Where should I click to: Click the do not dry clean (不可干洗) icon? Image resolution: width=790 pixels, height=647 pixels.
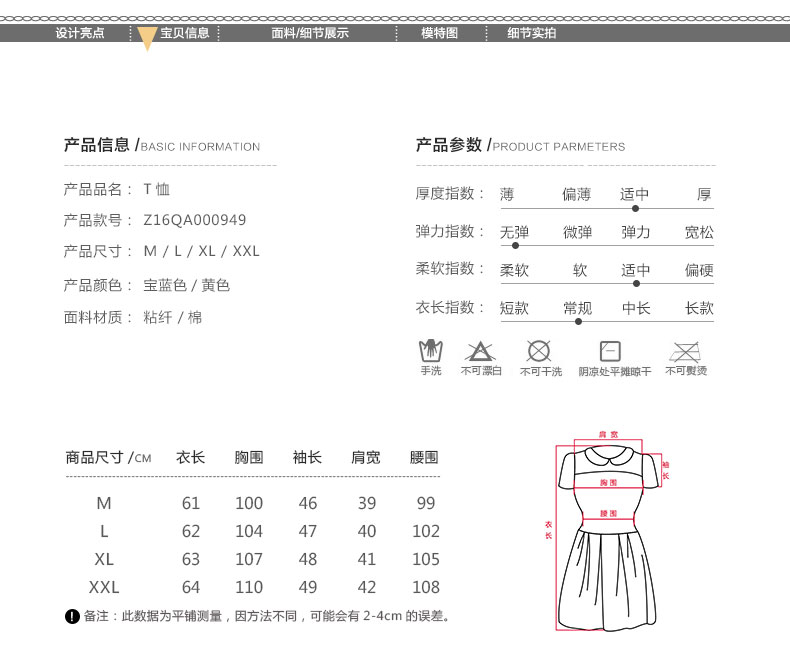point(539,351)
